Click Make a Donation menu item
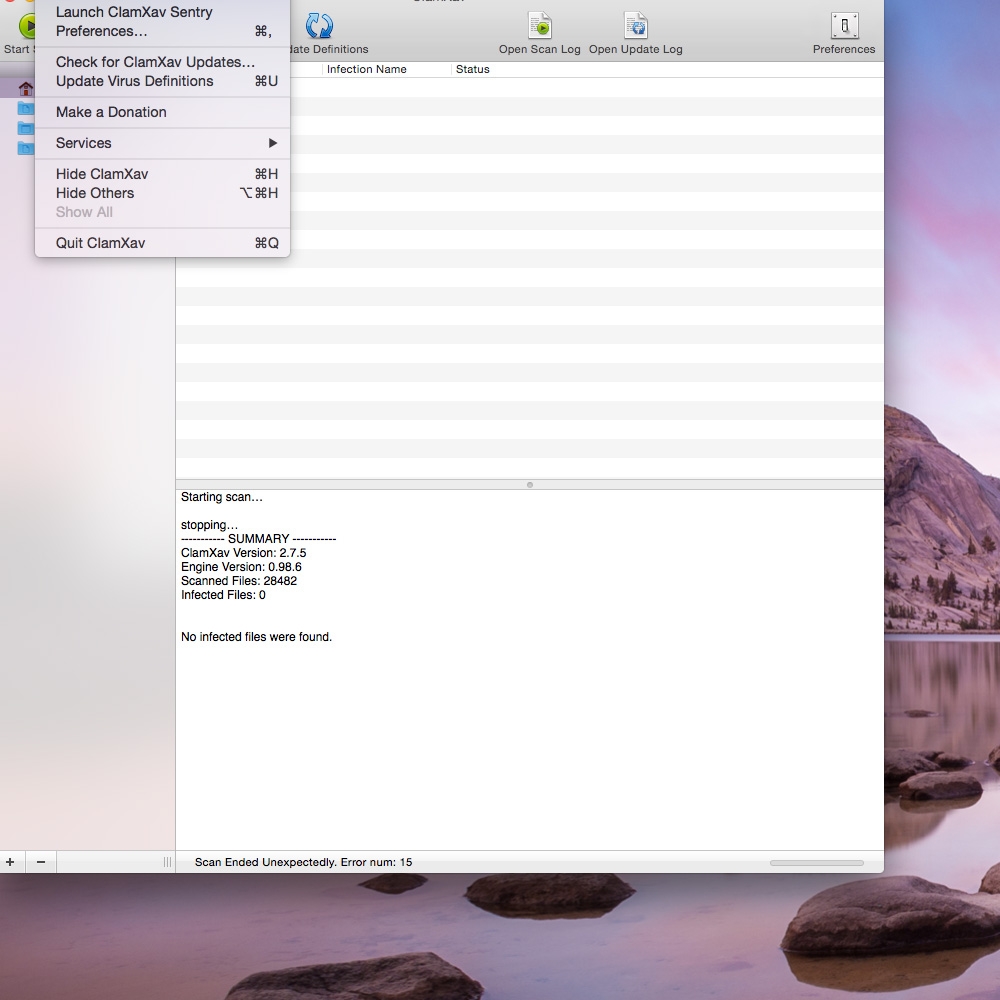 click(162, 112)
